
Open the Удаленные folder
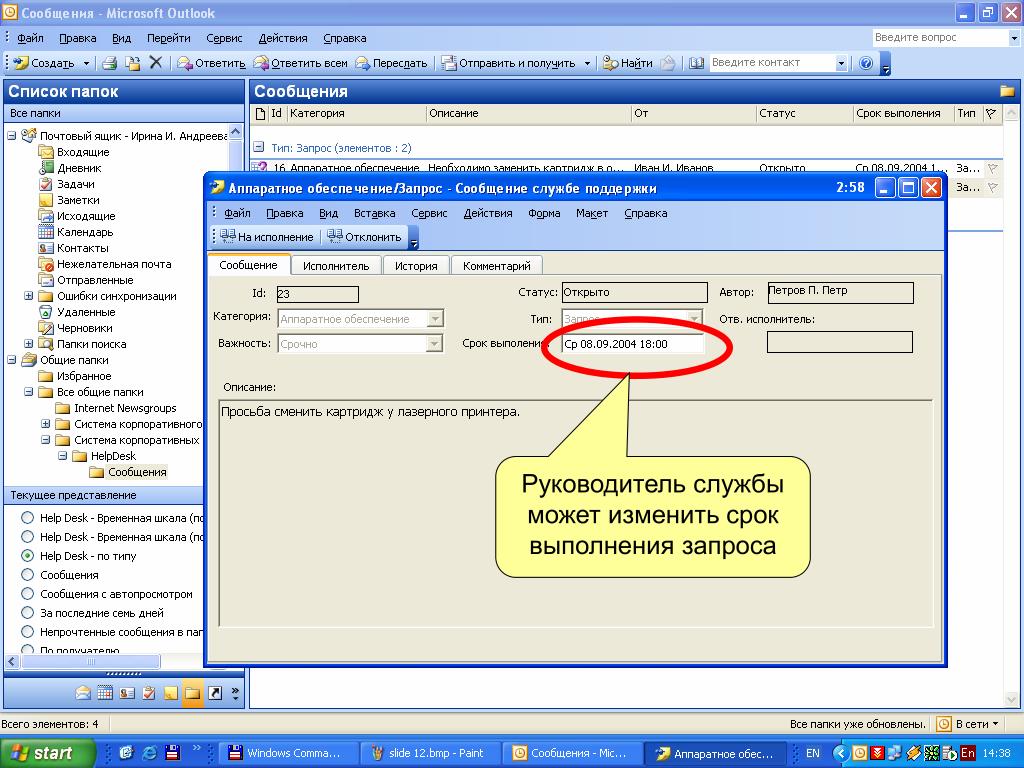[86, 312]
